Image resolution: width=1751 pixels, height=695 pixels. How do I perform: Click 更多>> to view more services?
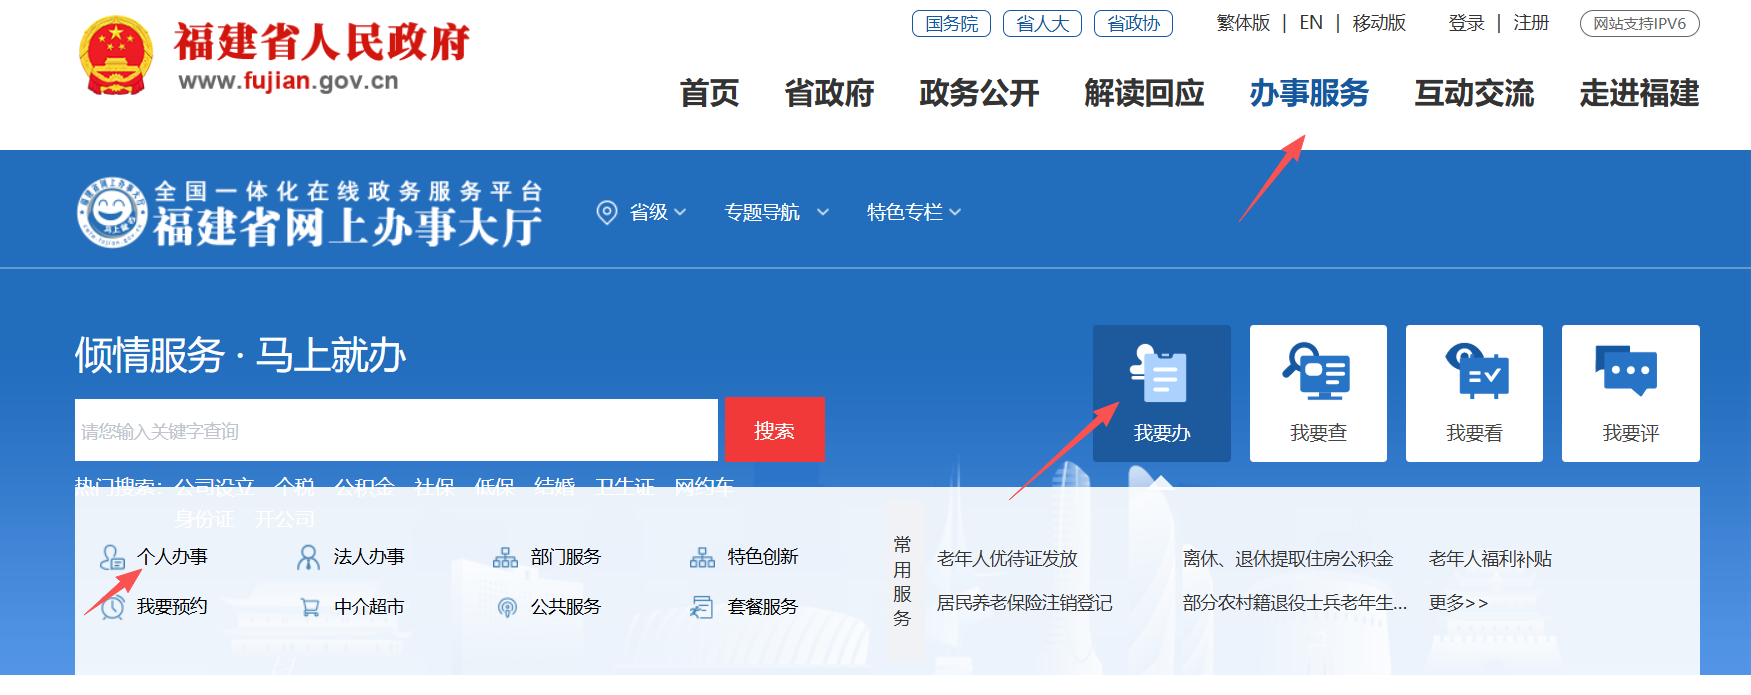tap(1458, 603)
